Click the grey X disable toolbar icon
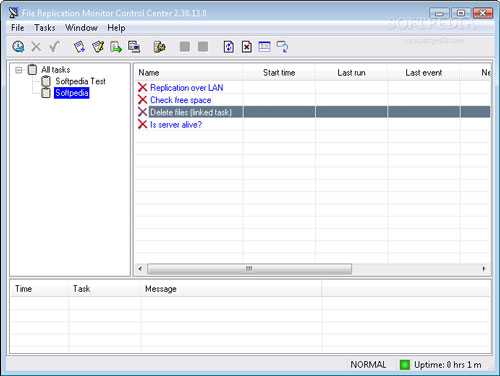The width and height of the screenshot is (500, 376). (x=36, y=47)
